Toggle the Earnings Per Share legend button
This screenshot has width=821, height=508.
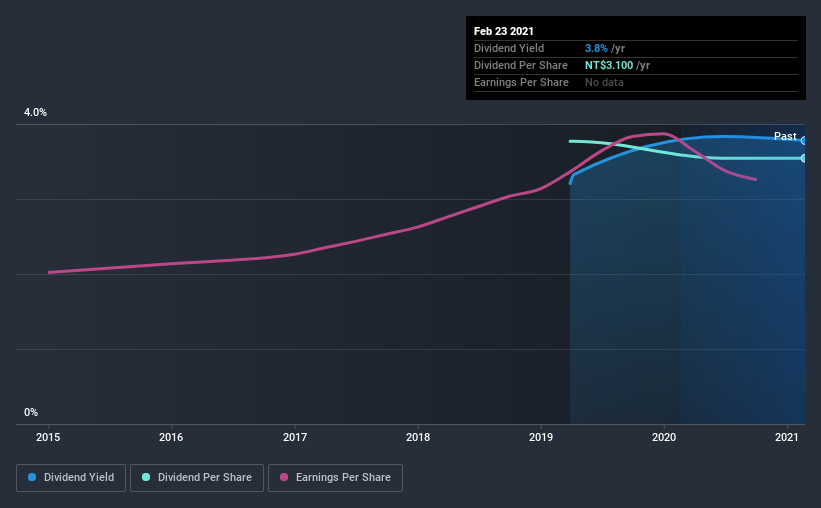tap(336, 478)
